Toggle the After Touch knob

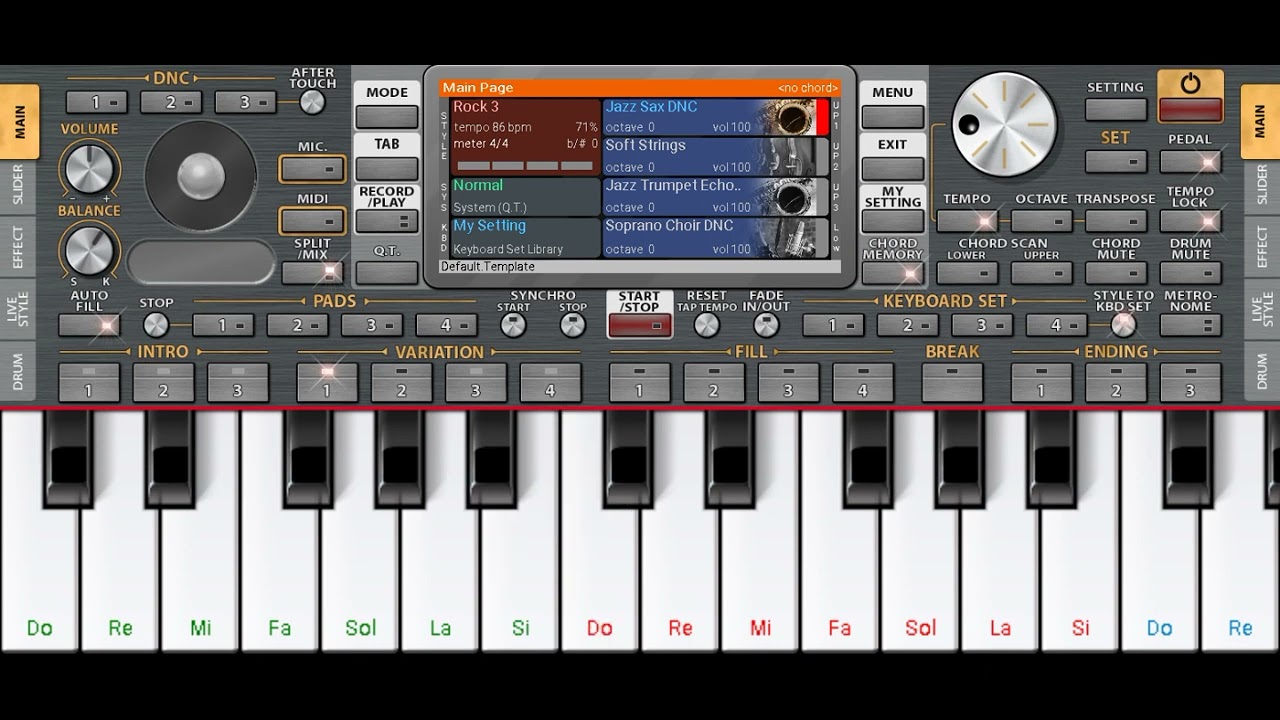[x=312, y=102]
